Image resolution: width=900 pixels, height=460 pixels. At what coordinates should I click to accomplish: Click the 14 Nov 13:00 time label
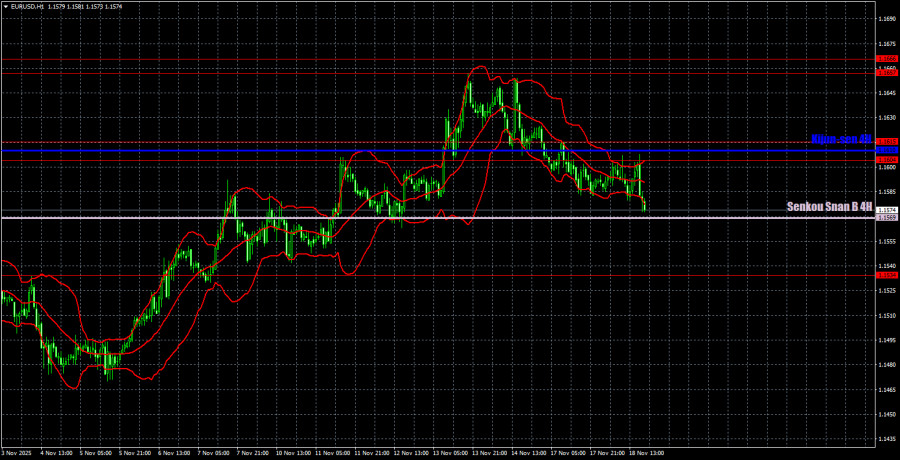527,454
